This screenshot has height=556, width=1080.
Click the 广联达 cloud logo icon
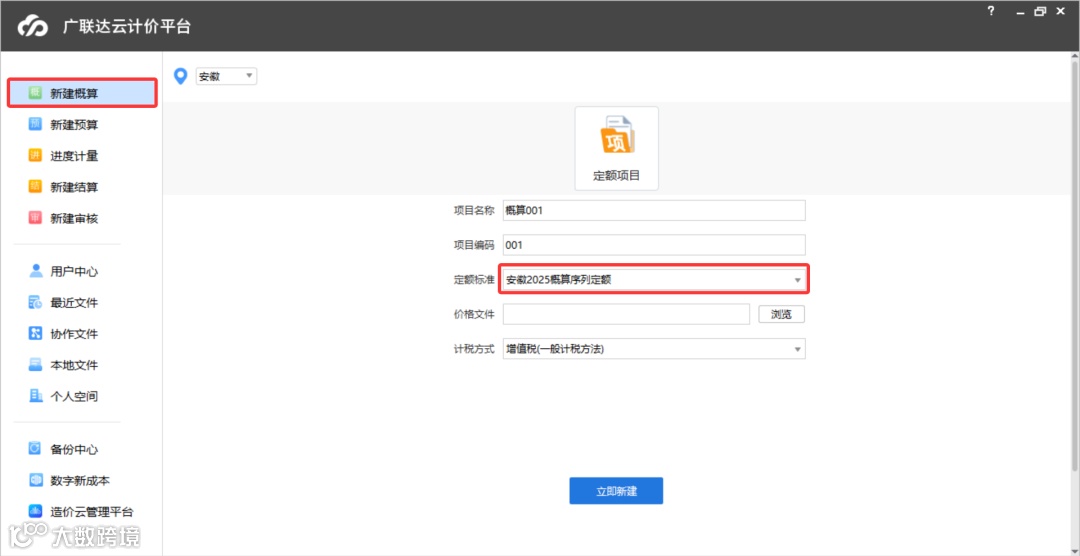tap(32, 26)
